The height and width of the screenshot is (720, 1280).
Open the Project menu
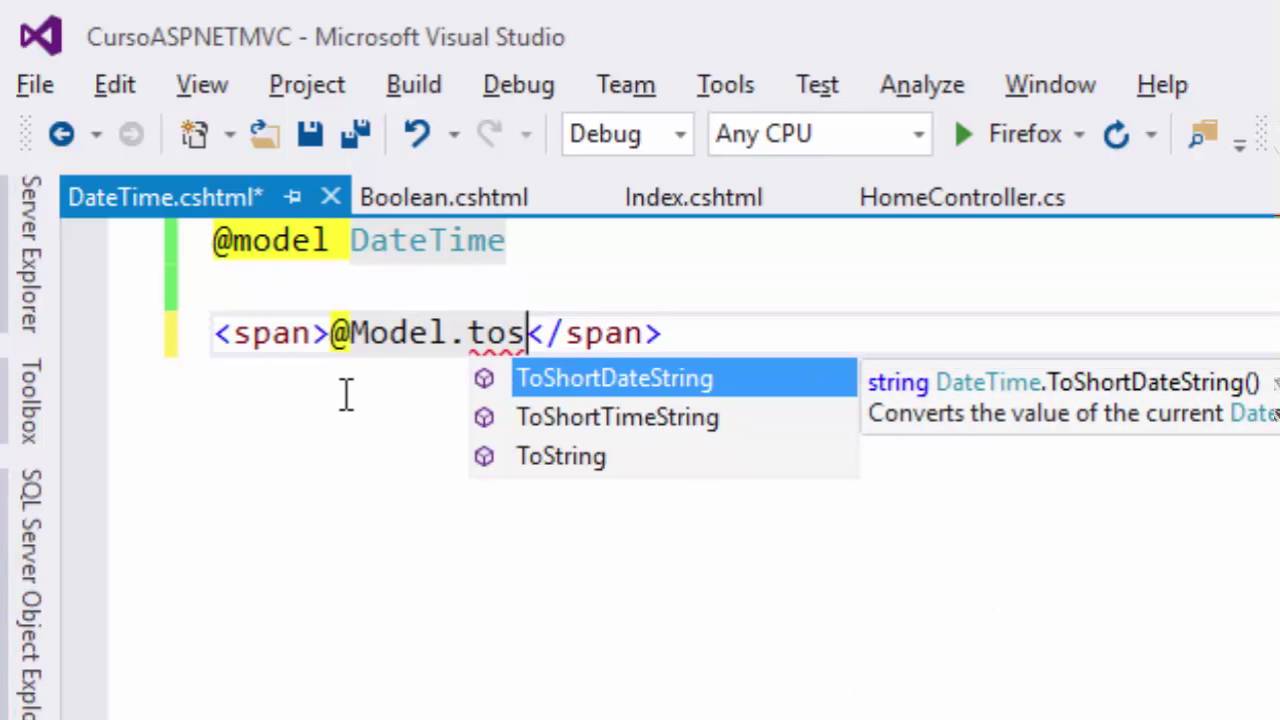[307, 85]
